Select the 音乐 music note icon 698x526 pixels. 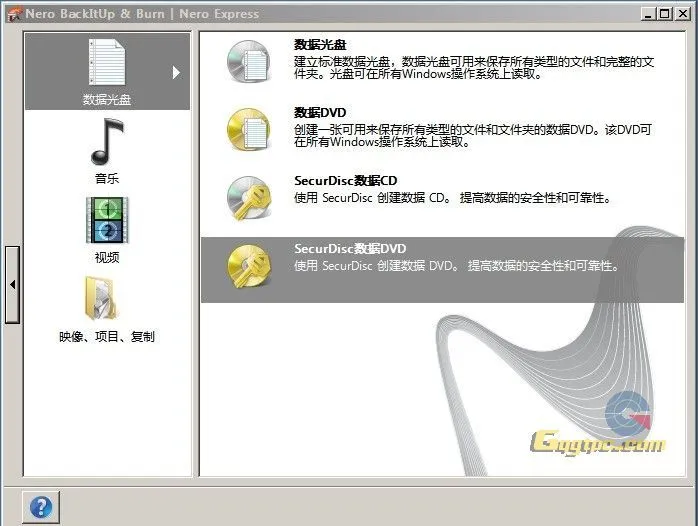coord(107,141)
